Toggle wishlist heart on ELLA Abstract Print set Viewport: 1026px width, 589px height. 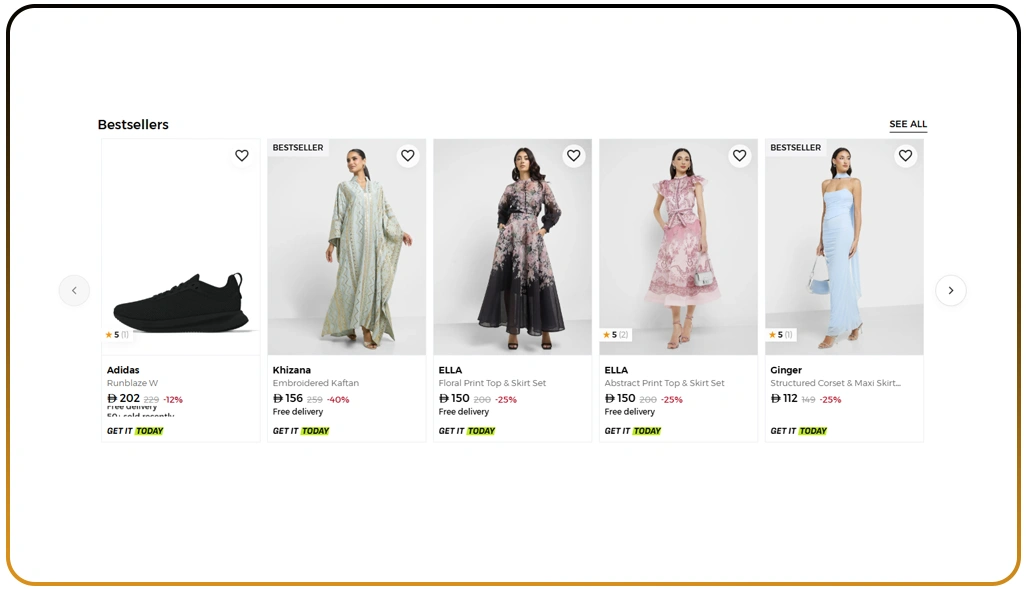pos(739,156)
